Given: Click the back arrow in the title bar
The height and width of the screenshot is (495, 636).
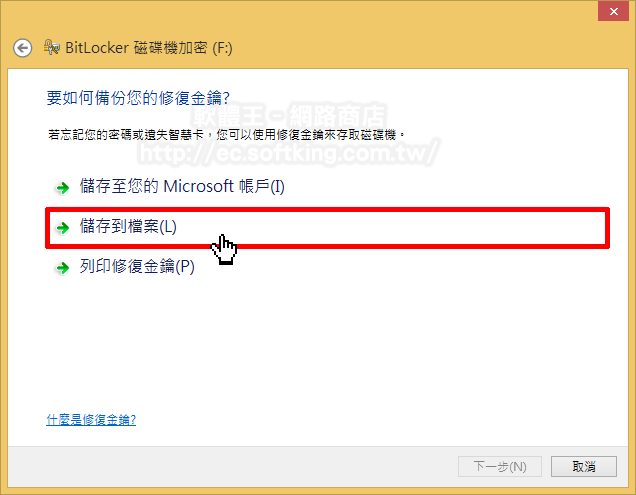Looking at the screenshot, I should 22,48.
